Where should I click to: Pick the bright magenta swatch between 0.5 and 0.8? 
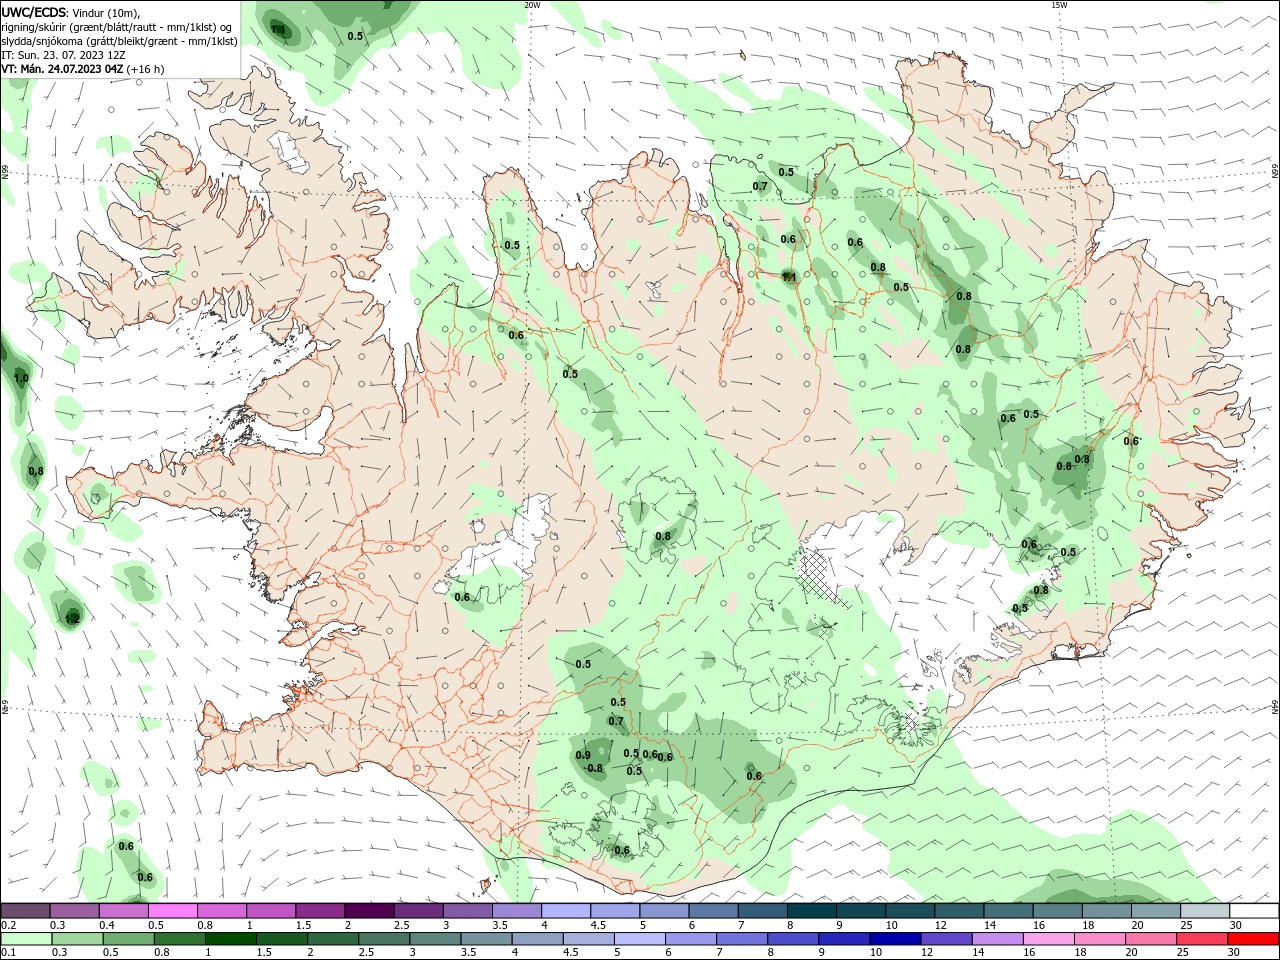click(173, 911)
